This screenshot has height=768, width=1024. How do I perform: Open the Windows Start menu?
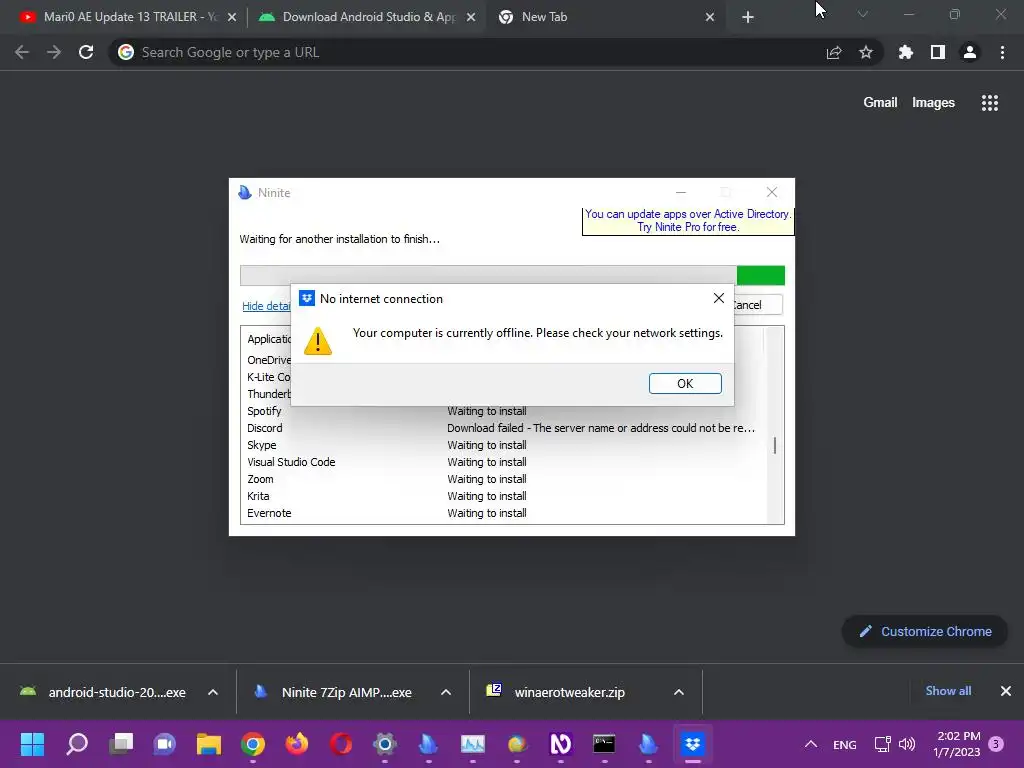(x=32, y=744)
